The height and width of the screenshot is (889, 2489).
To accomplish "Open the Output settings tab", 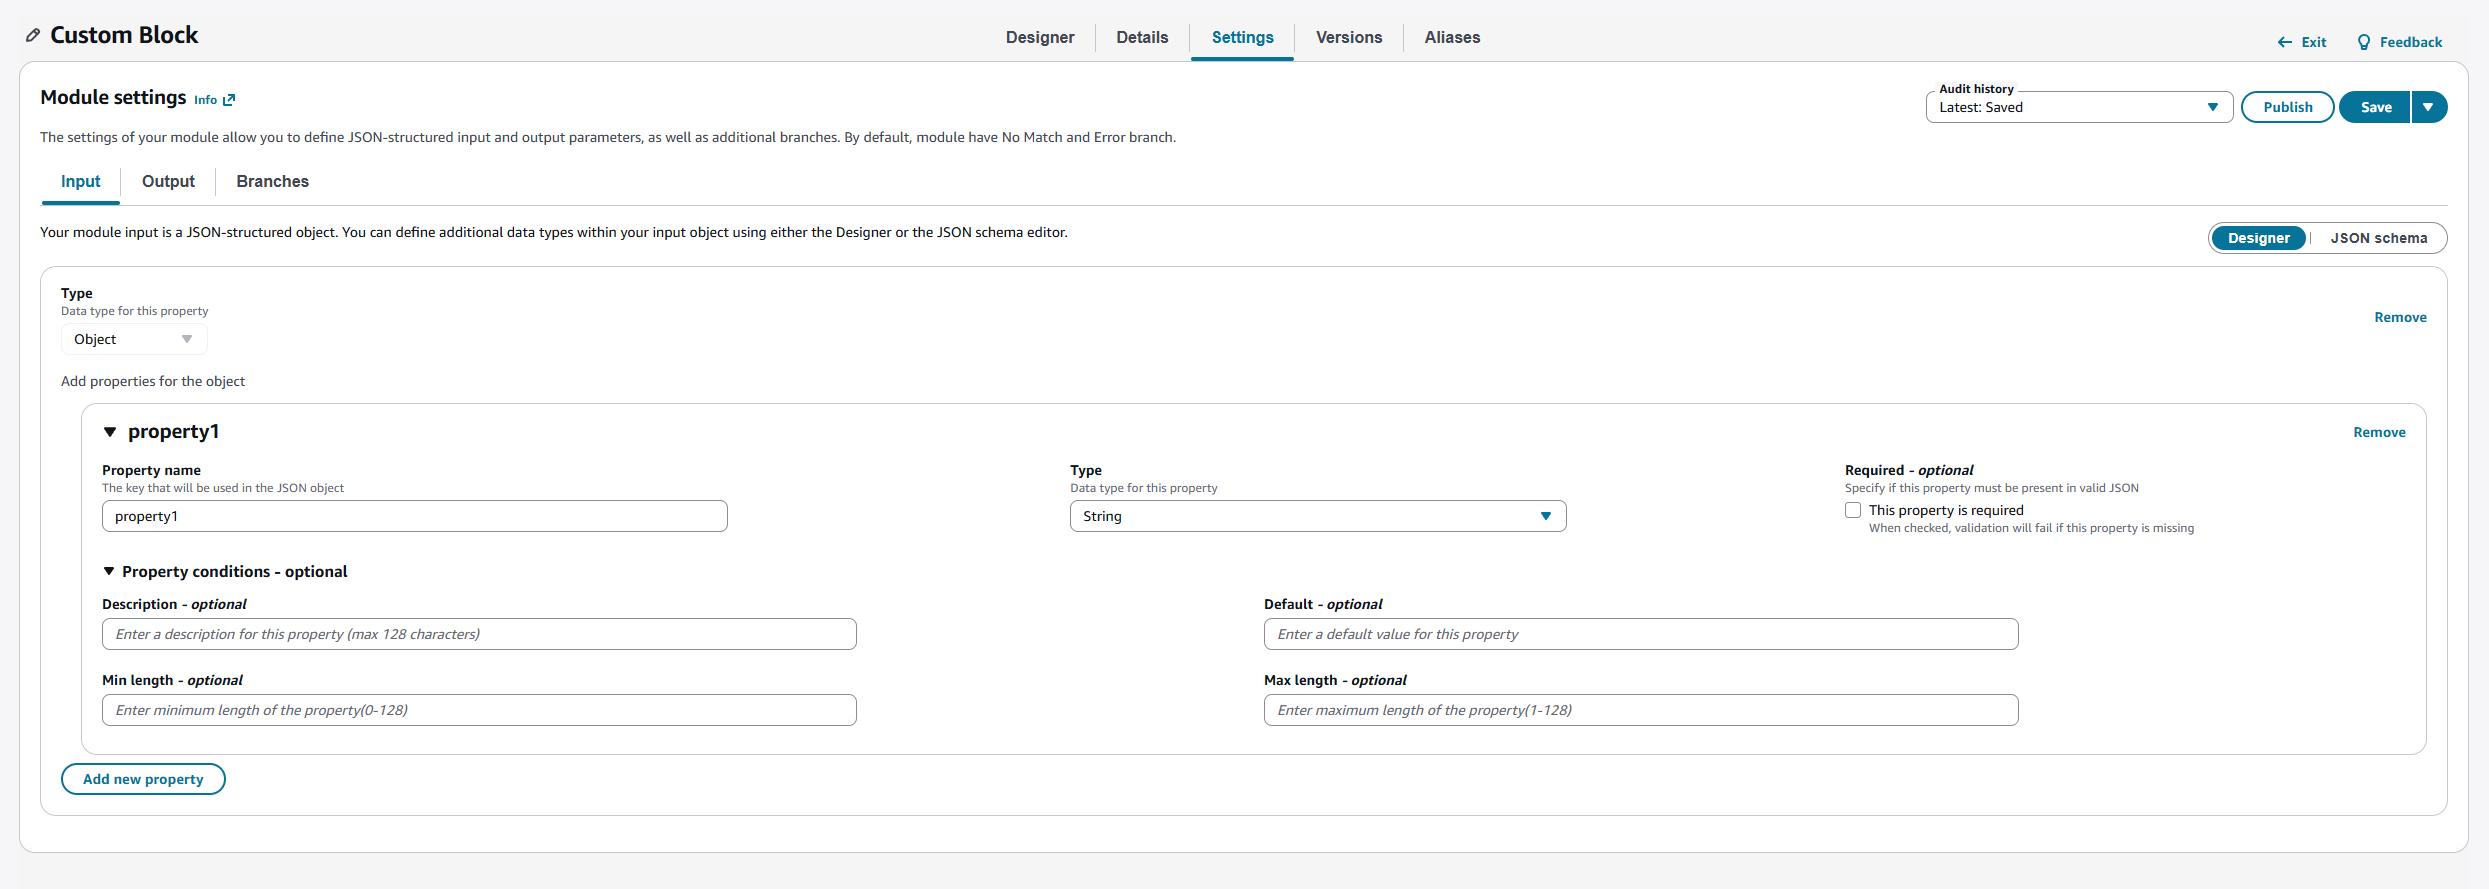I will coord(168,181).
